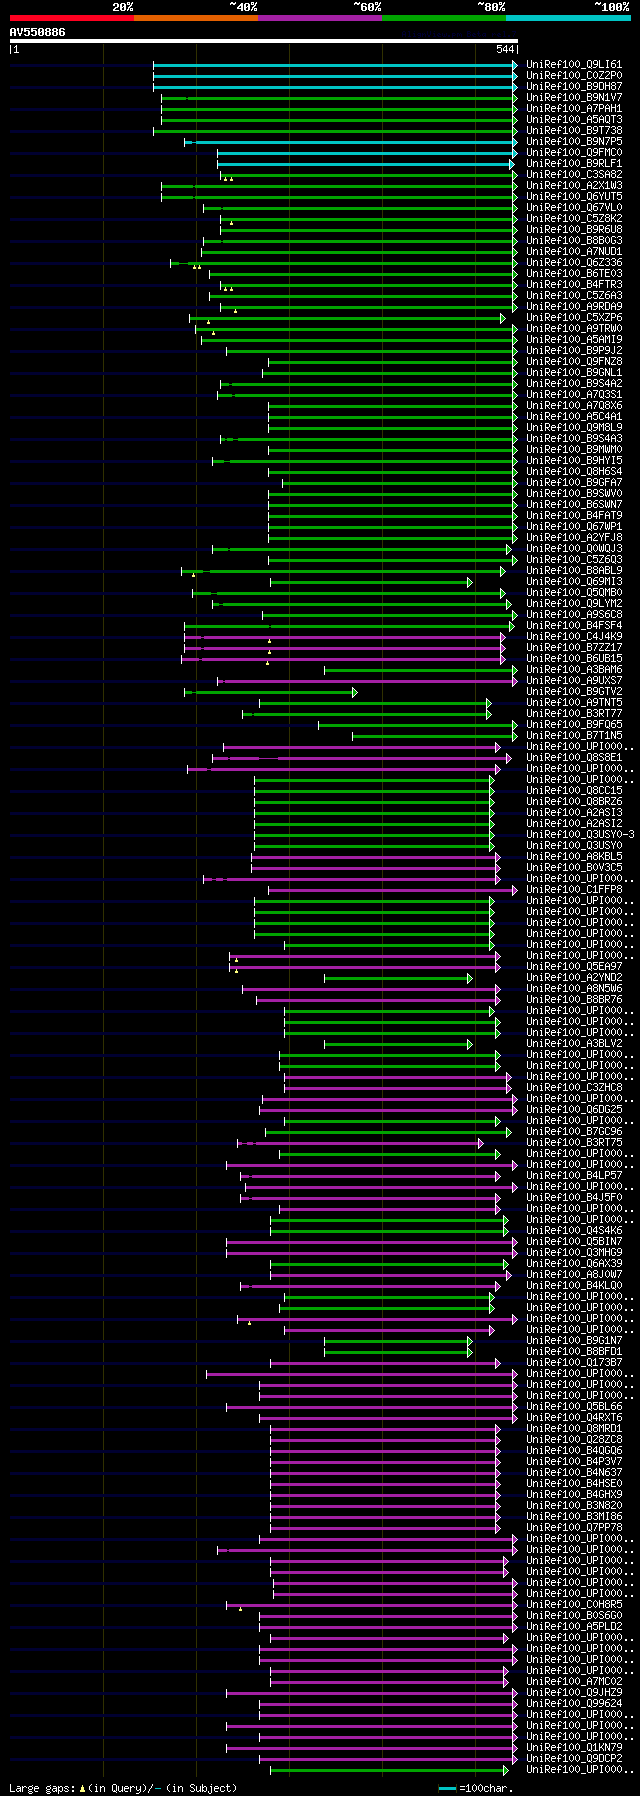640x1796 pixels.
Task: Select label UniRef100_B3RT75
Action: (574, 1143)
